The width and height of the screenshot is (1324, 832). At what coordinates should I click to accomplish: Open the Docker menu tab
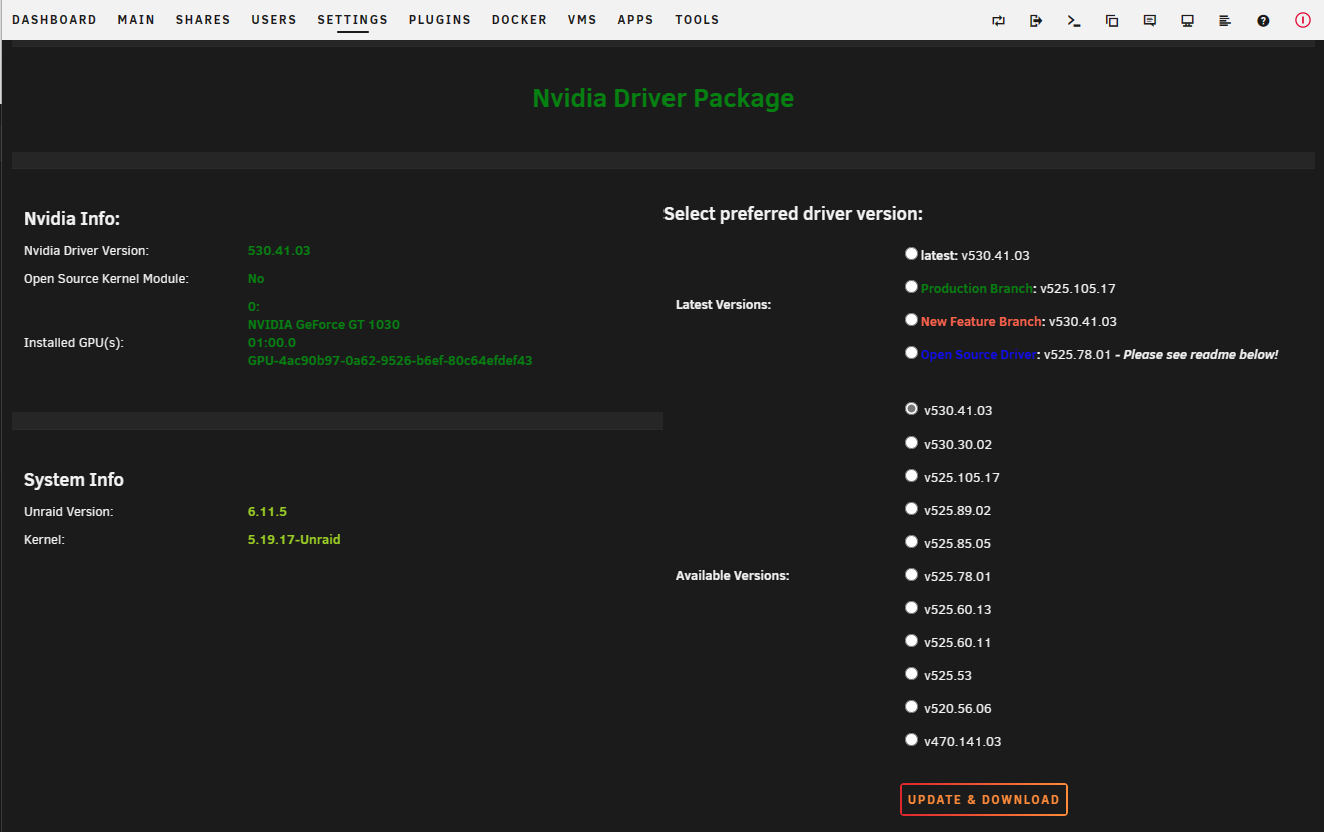tap(519, 20)
